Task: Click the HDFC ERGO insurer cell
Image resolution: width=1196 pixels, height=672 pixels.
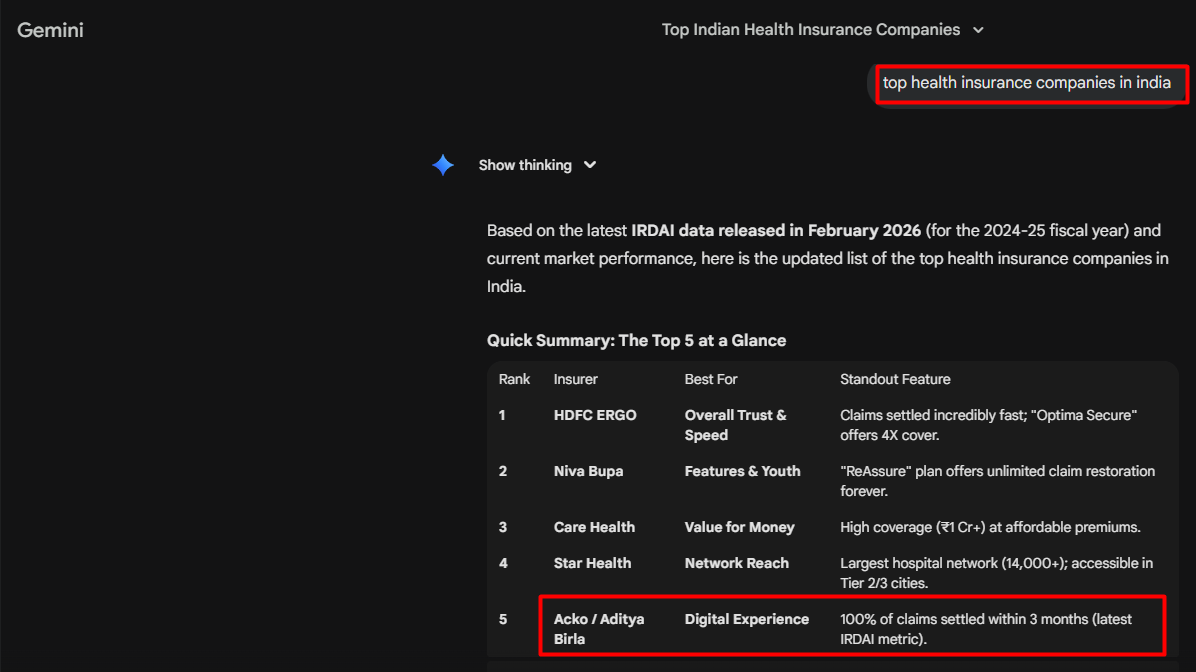Action: [595, 415]
